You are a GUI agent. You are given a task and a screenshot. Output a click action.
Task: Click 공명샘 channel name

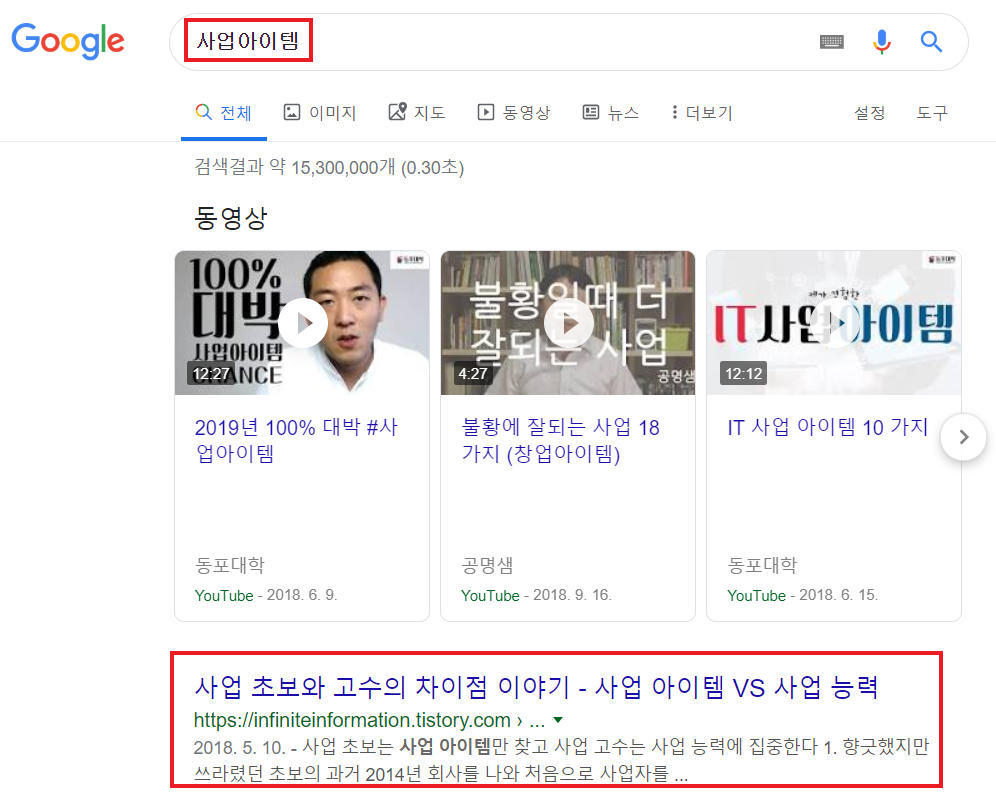(x=487, y=565)
